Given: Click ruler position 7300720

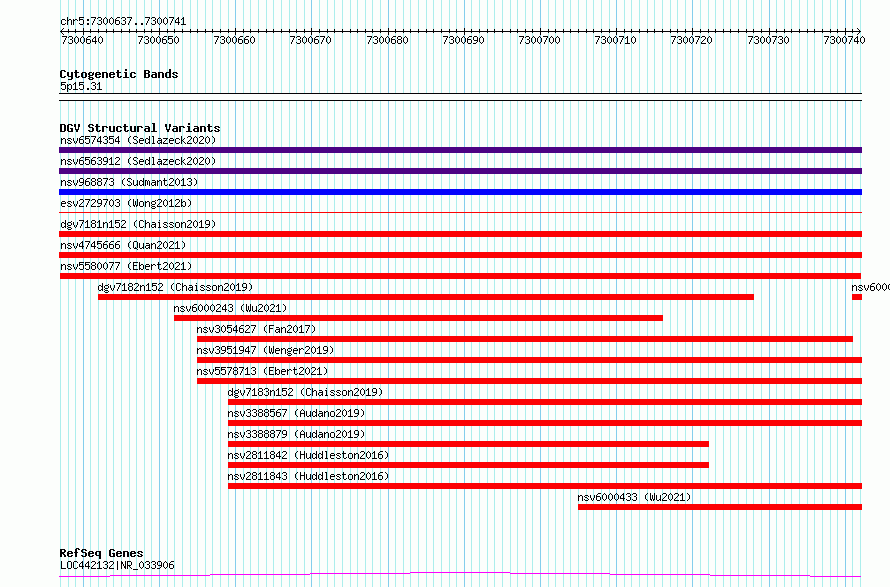Looking at the screenshot, I should (691, 40).
